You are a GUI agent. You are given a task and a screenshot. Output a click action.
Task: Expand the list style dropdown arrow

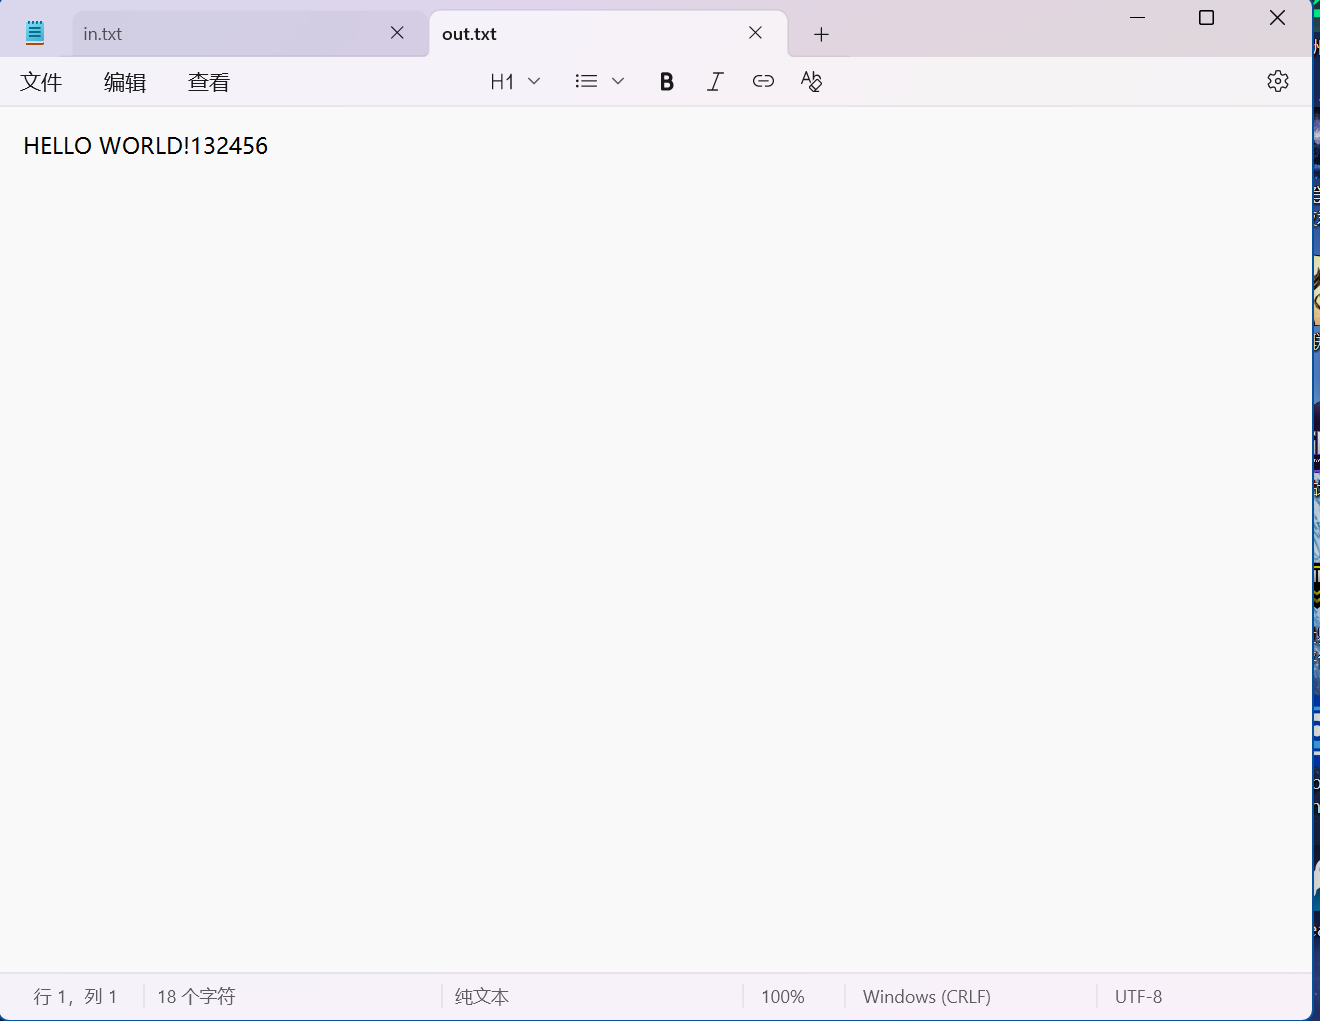[x=618, y=81]
